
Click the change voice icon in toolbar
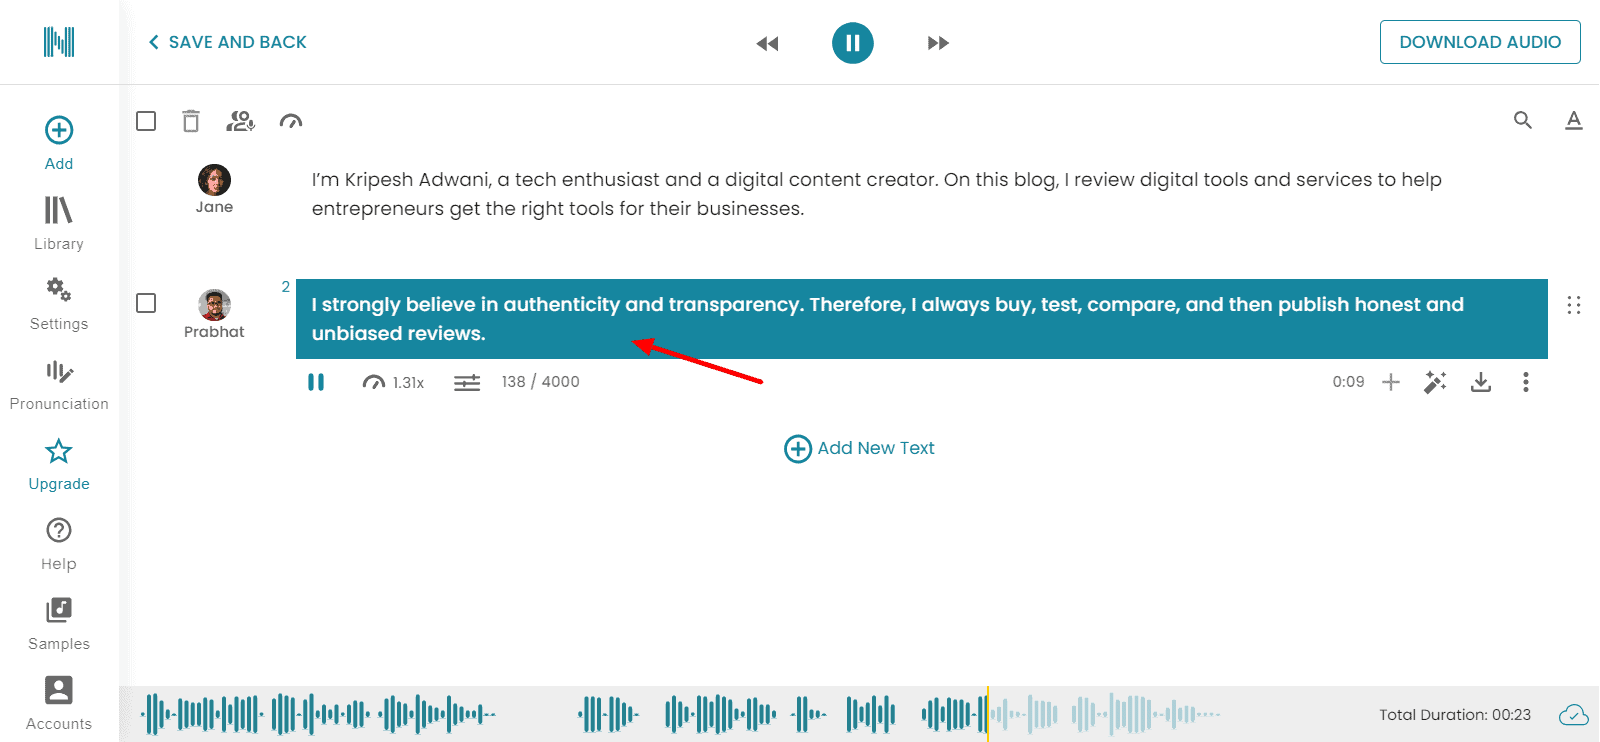click(x=240, y=121)
